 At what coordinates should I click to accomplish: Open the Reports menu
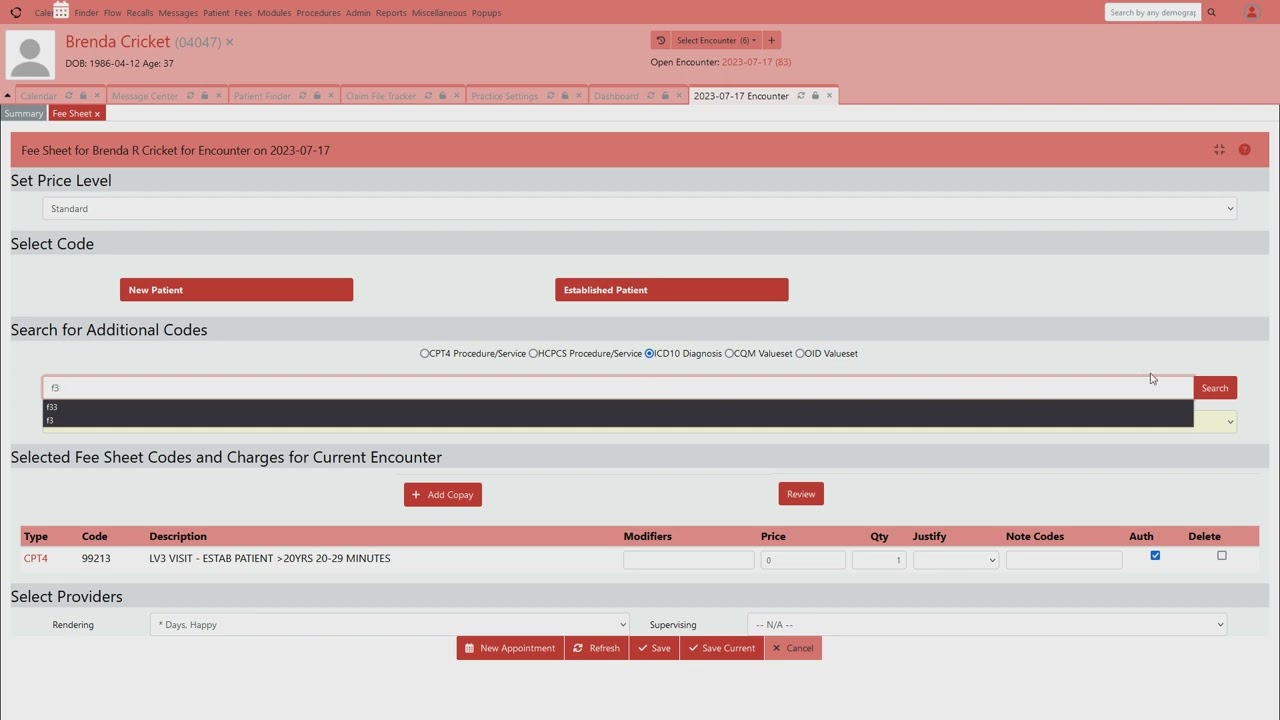[x=391, y=13]
